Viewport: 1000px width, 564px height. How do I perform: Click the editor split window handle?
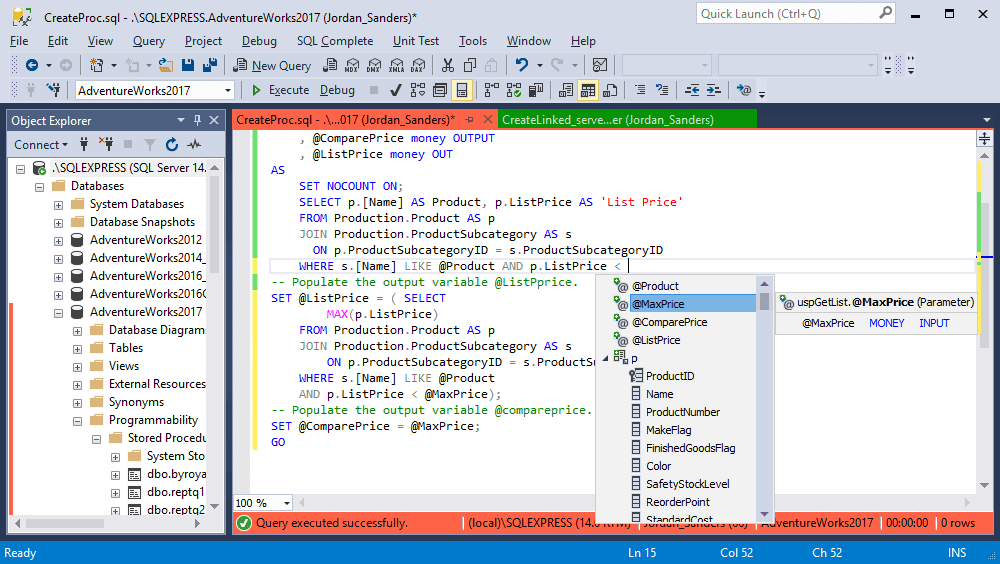point(984,138)
